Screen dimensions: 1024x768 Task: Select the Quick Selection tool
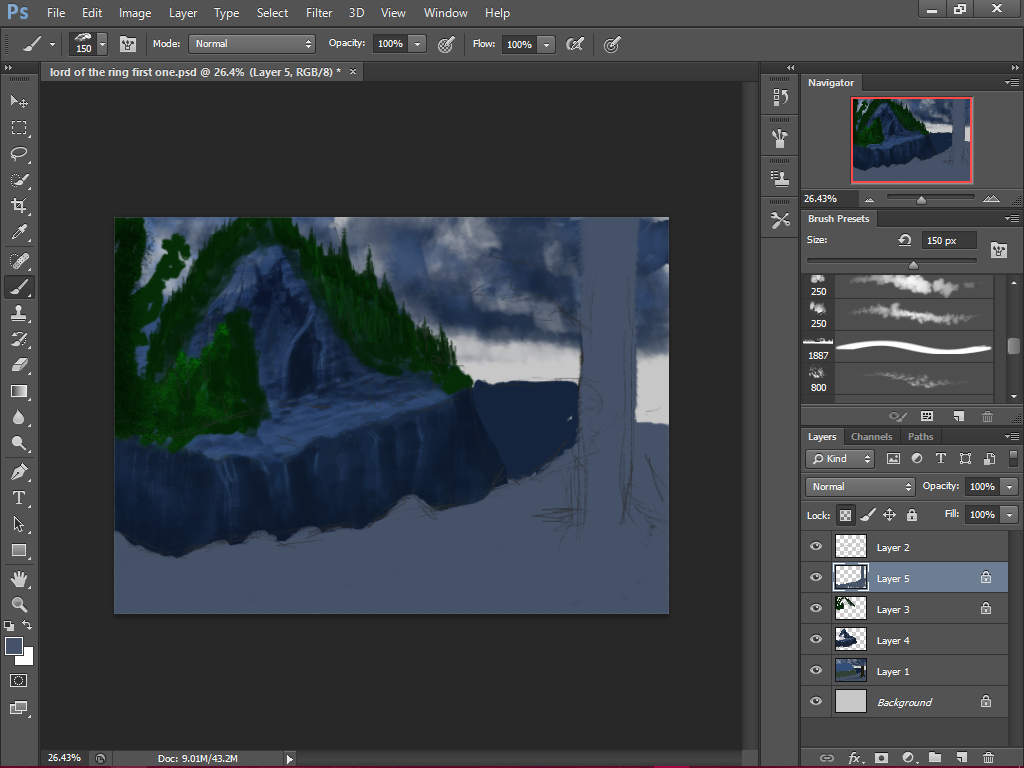(x=19, y=180)
